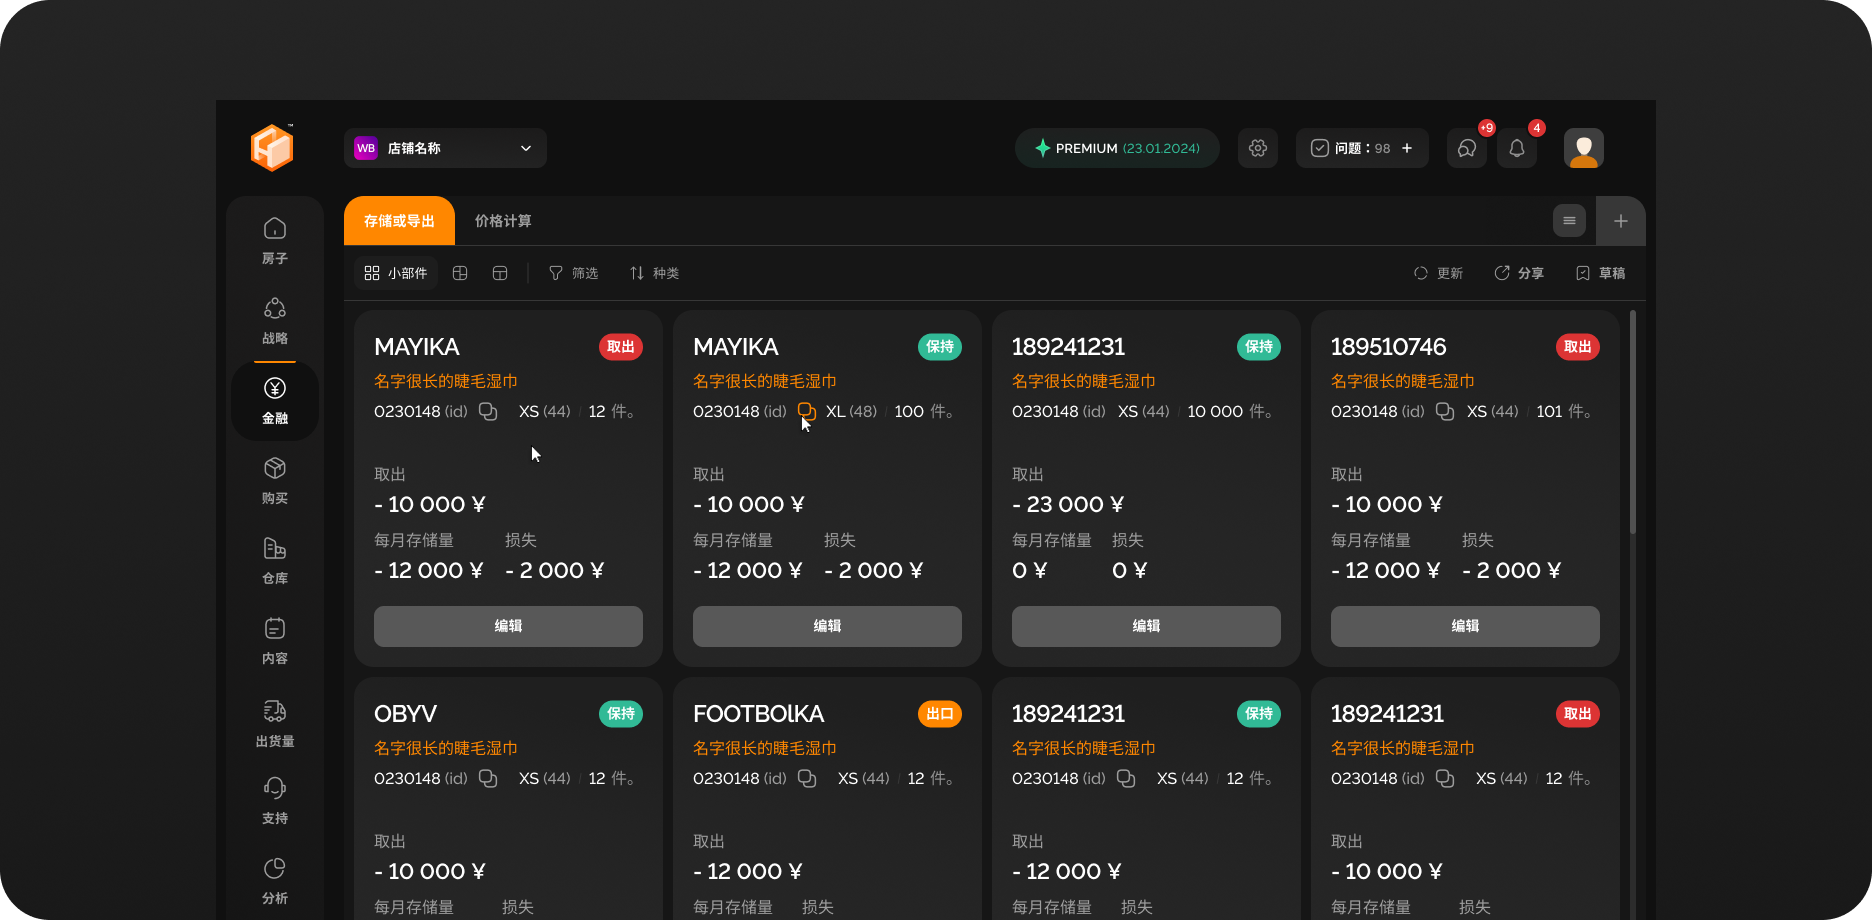Copy ID on first MAYIKA card

click(x=488, y=412)
